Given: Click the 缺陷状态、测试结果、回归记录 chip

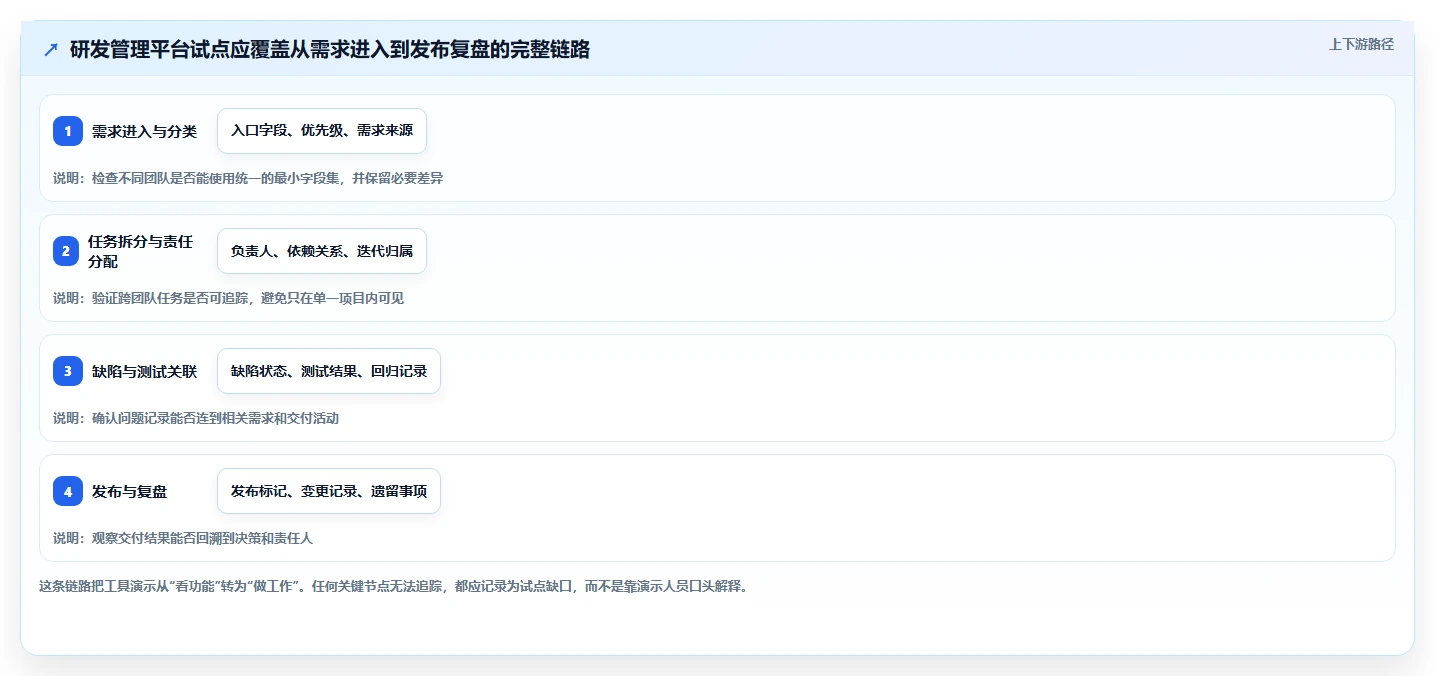Looking at the screenshot, I should coord(329,371).
